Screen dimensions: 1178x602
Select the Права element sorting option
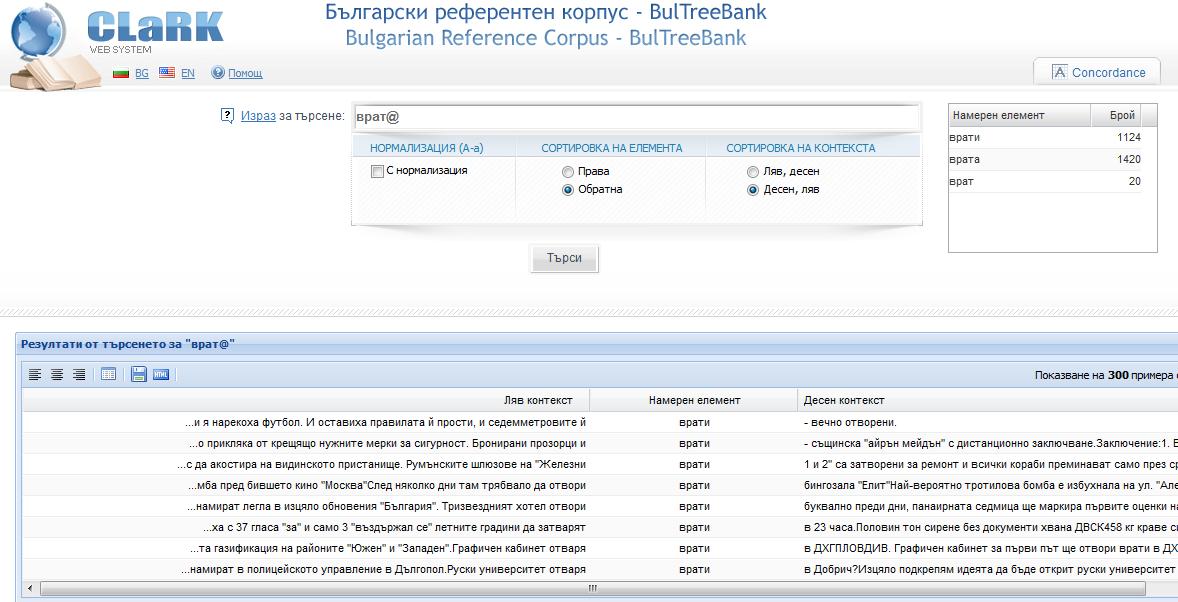tap(568, 172)
